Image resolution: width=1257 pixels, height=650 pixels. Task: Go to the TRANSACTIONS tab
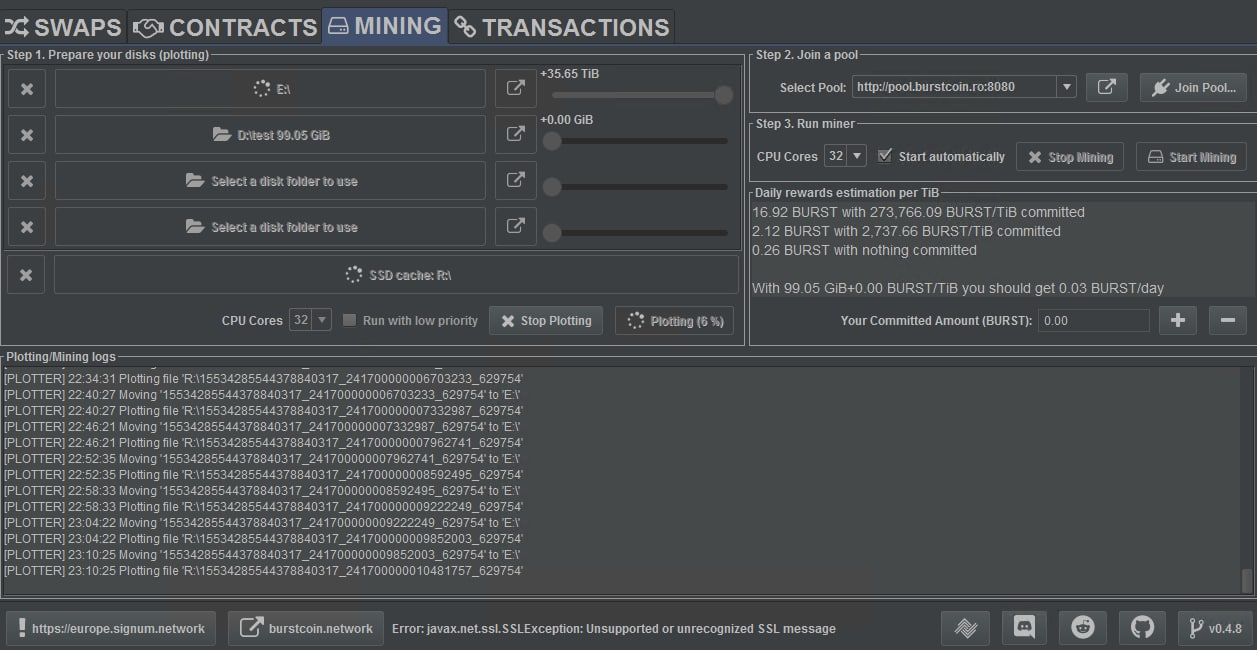(561, 27)
